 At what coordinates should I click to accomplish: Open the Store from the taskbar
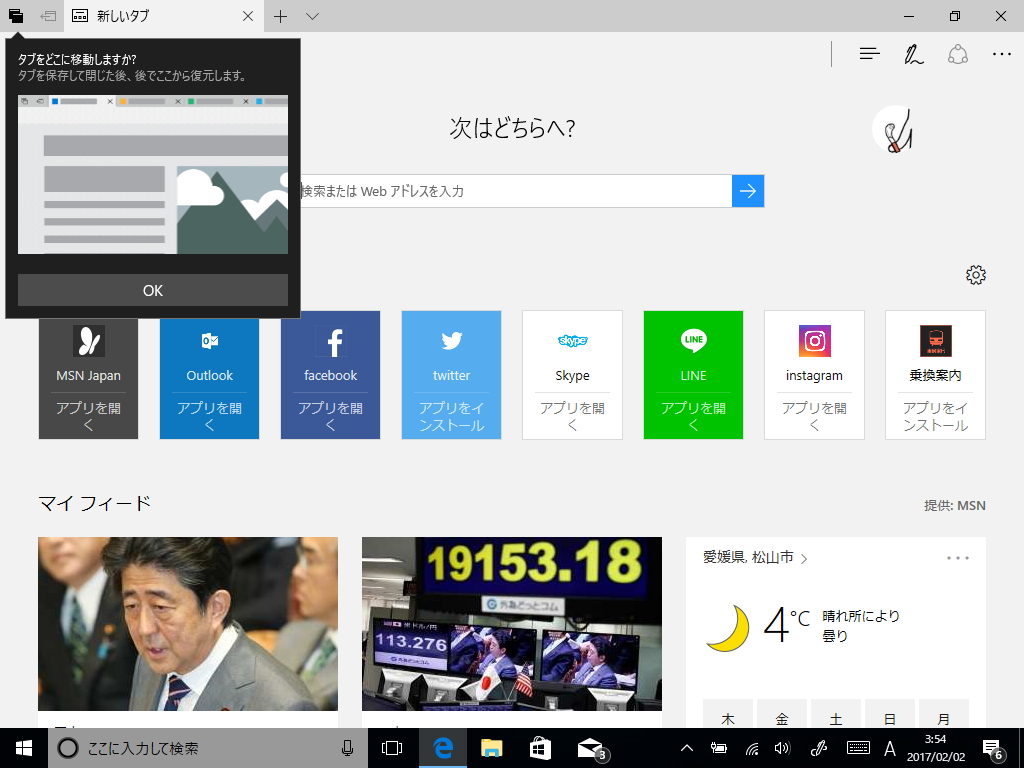(x=540, y=748)
